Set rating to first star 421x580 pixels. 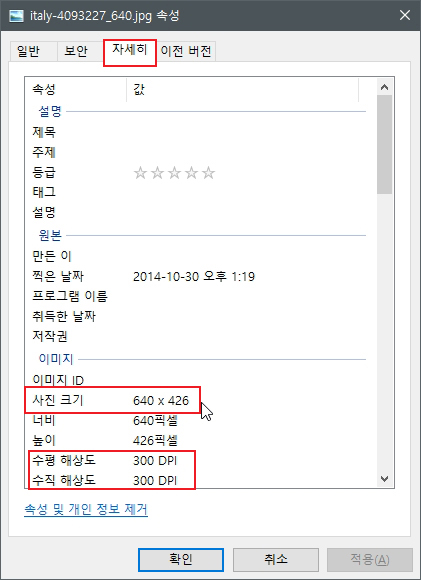(140, 172)
